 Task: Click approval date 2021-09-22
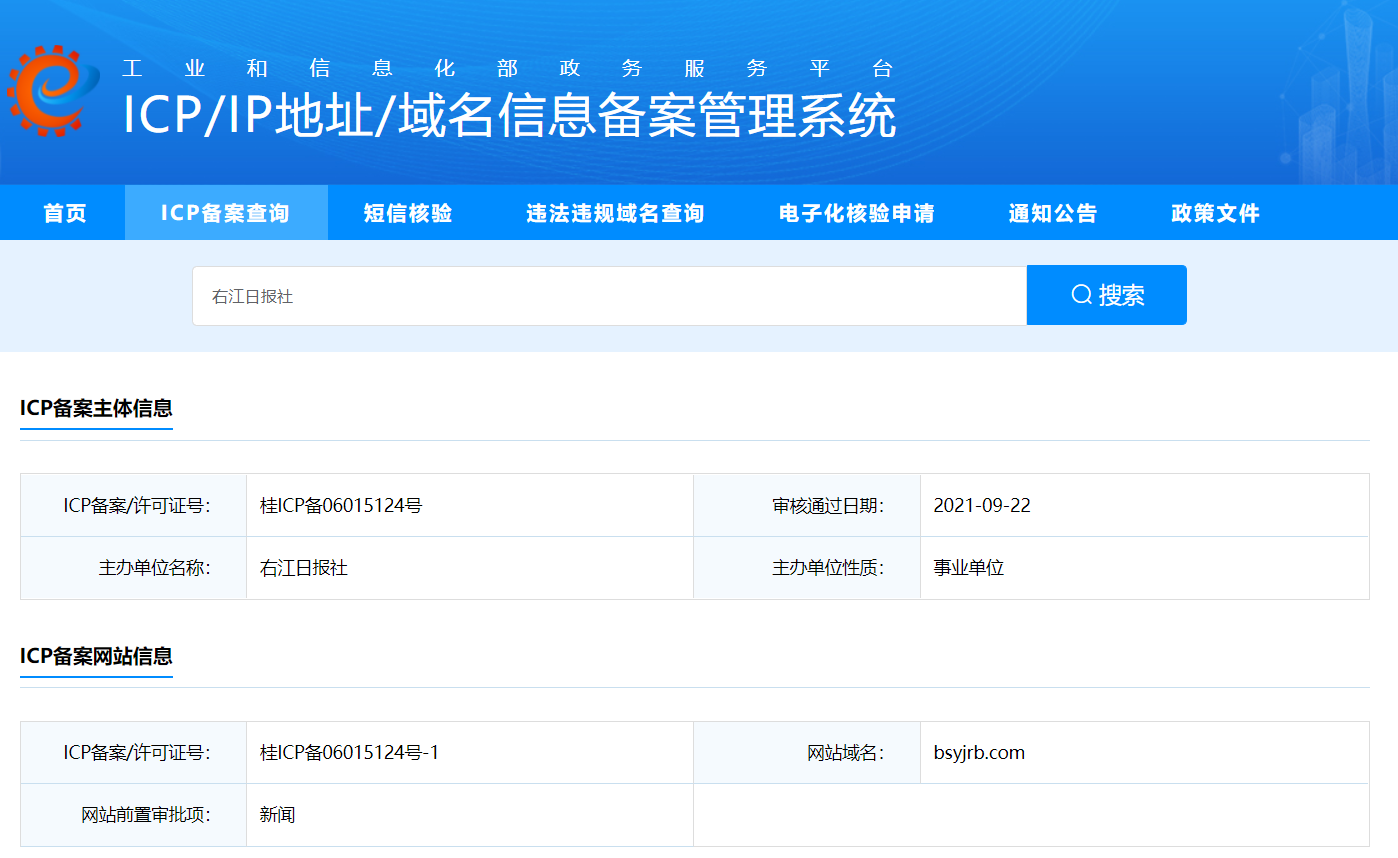[982, 506]
